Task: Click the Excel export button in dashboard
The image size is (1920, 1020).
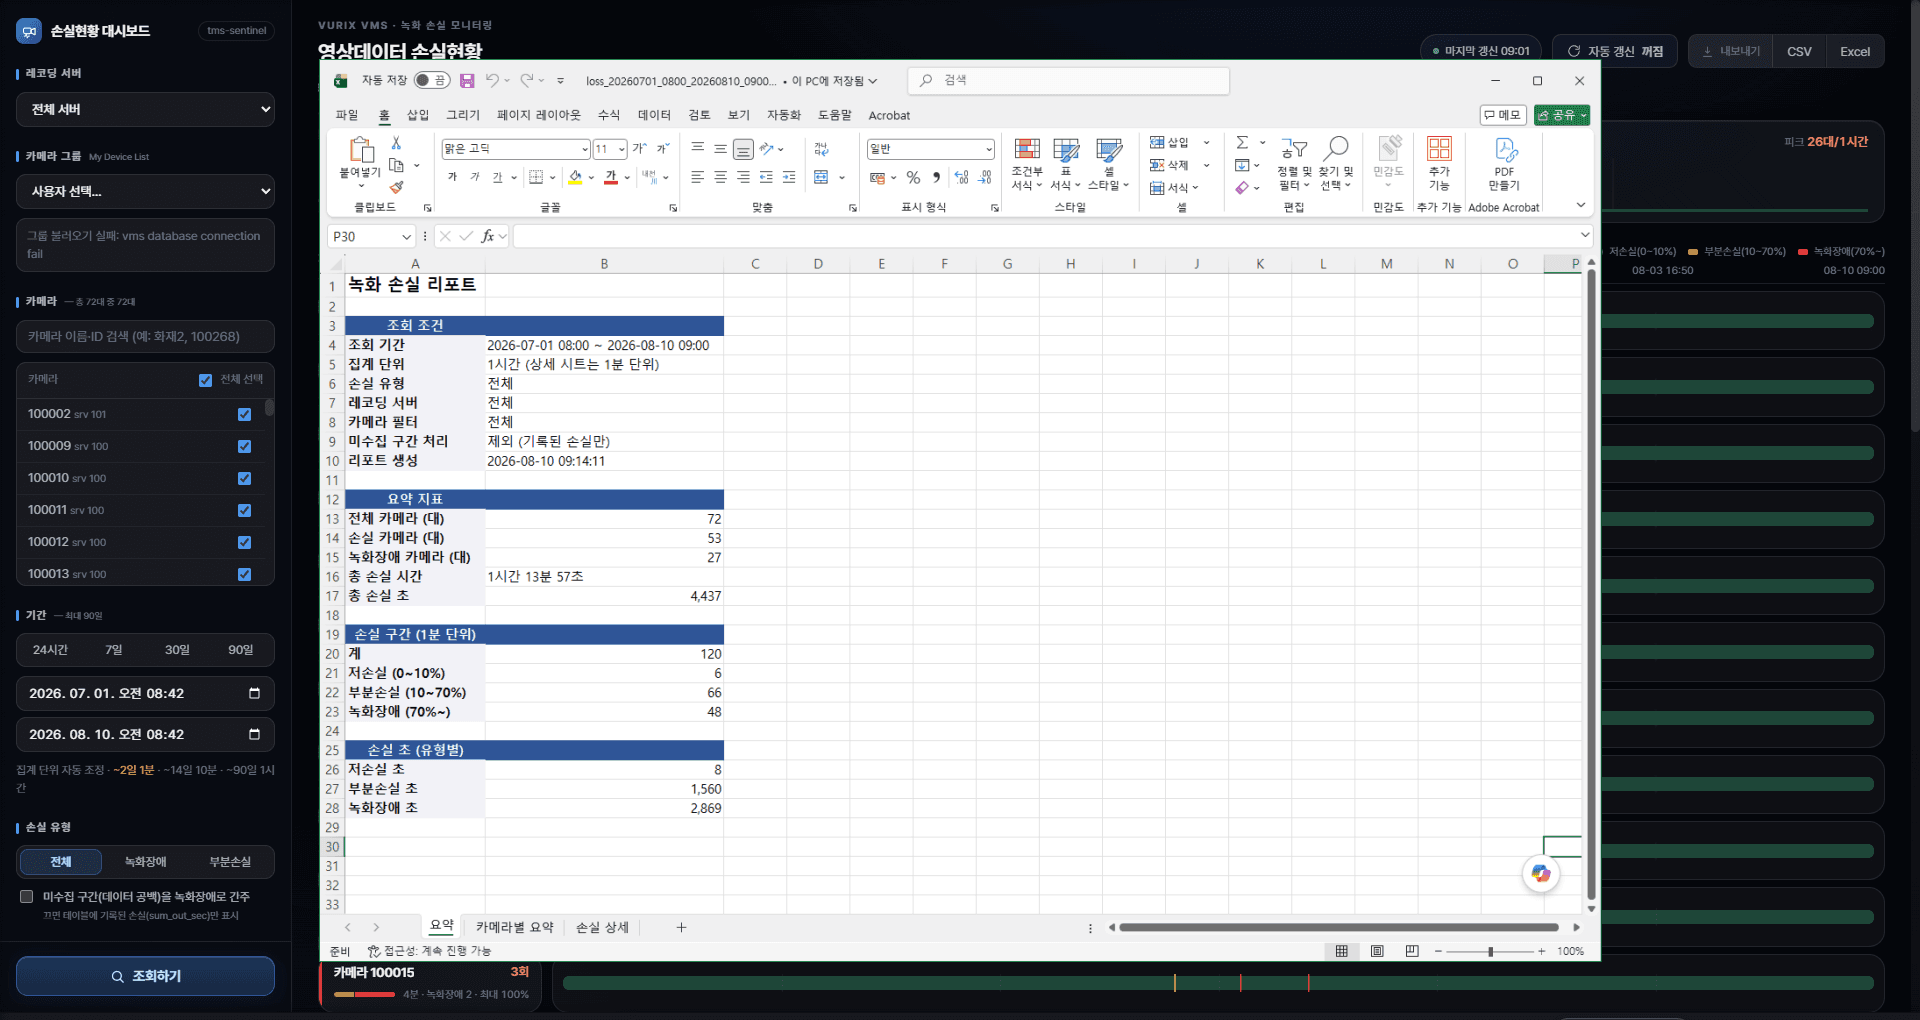Action: [1855, 51]
